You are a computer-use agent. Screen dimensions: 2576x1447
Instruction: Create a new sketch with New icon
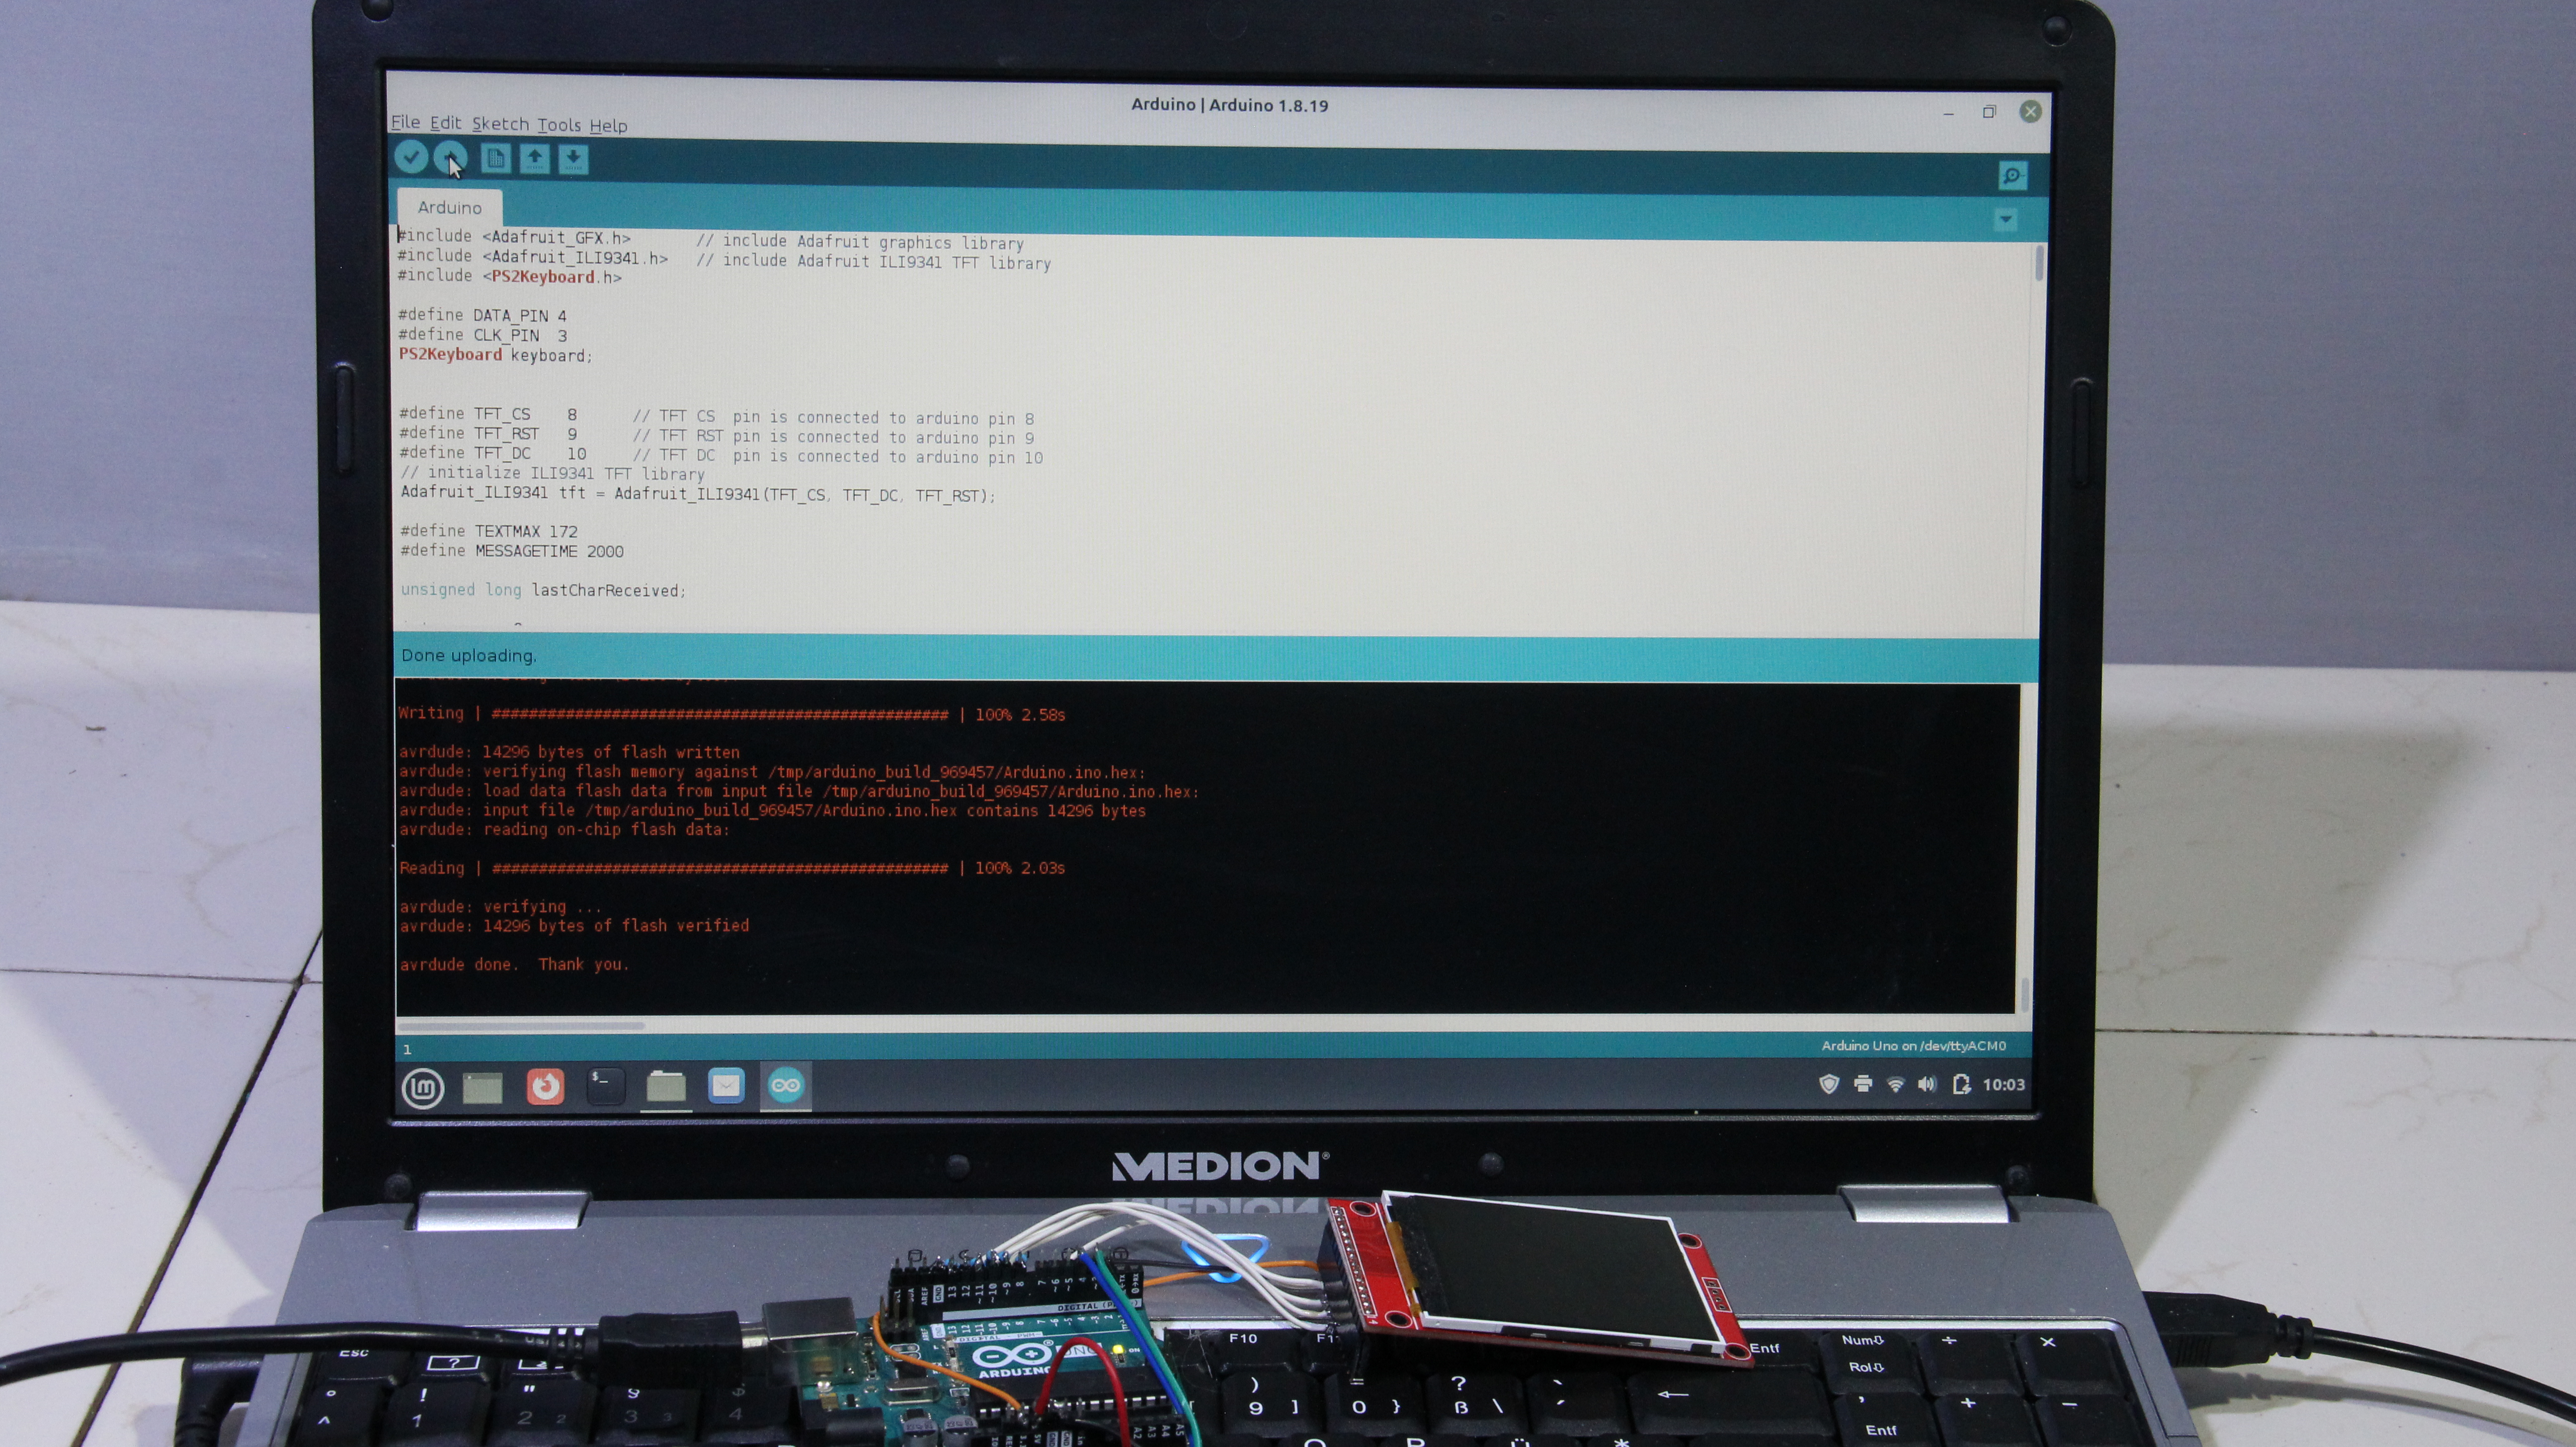[495, 158]
